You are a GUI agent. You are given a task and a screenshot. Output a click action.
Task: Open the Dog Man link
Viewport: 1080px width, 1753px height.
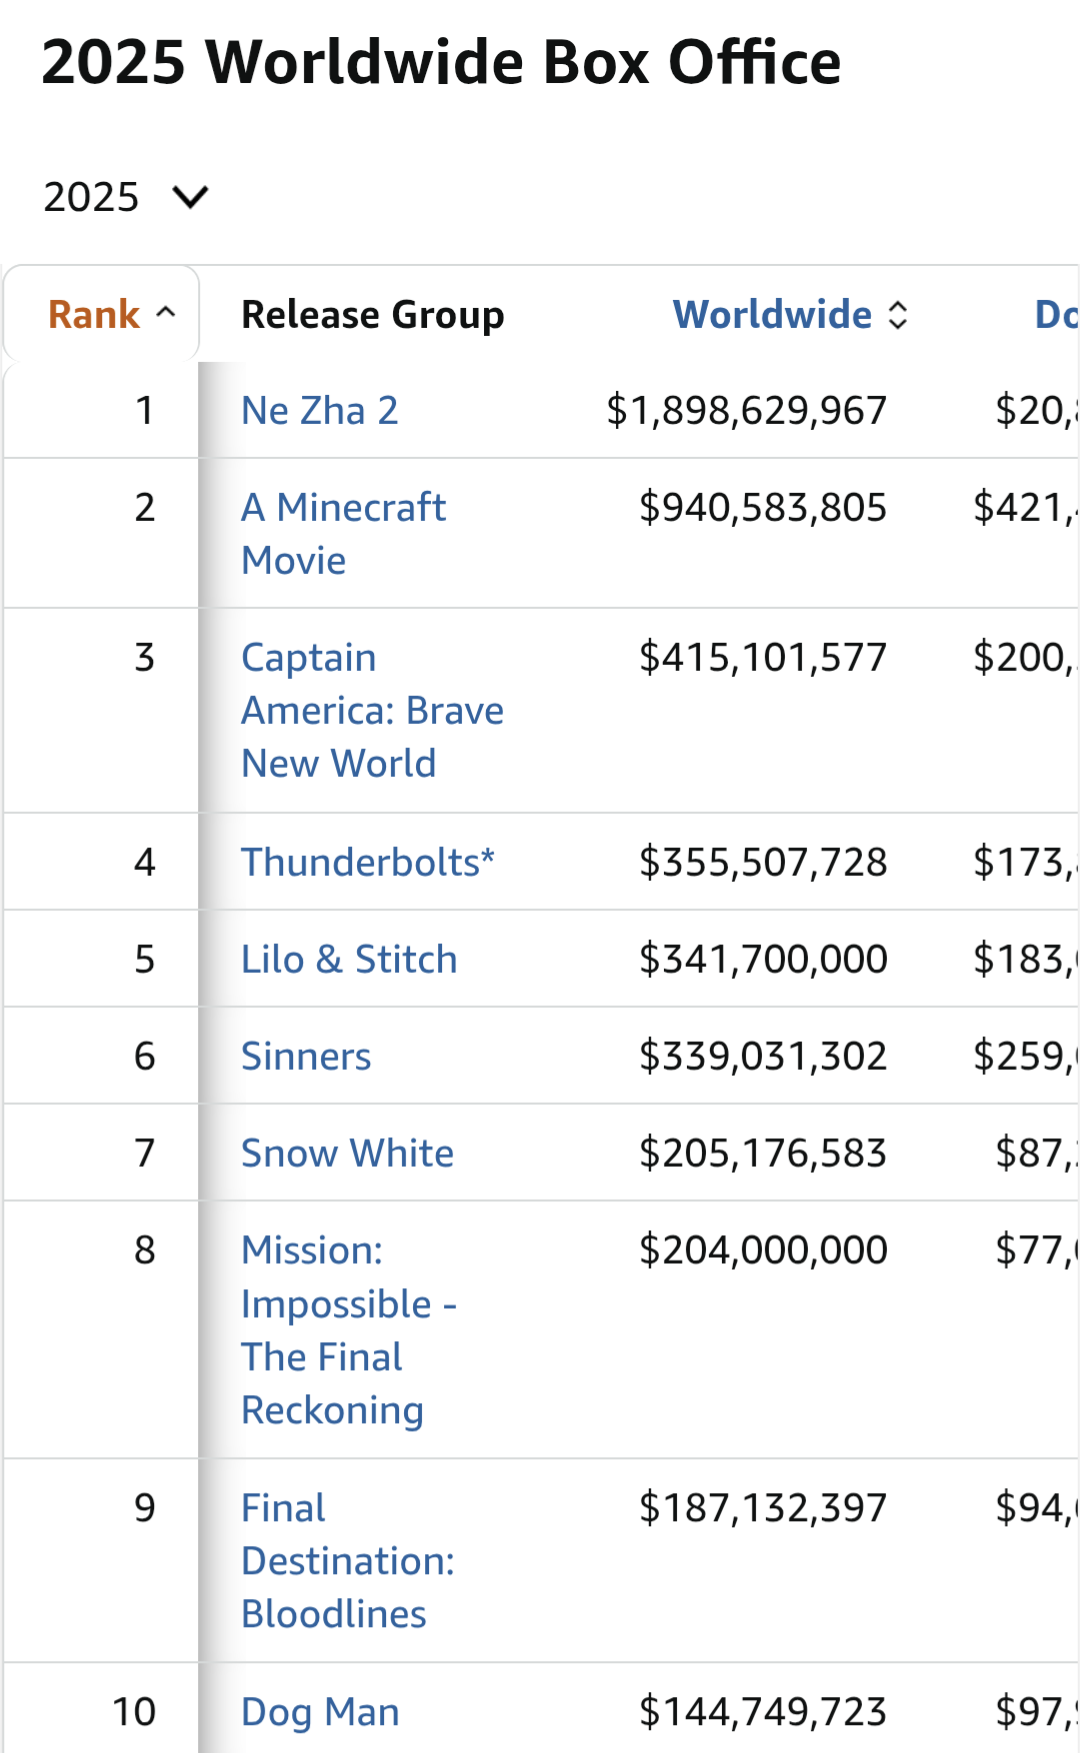320,1712
